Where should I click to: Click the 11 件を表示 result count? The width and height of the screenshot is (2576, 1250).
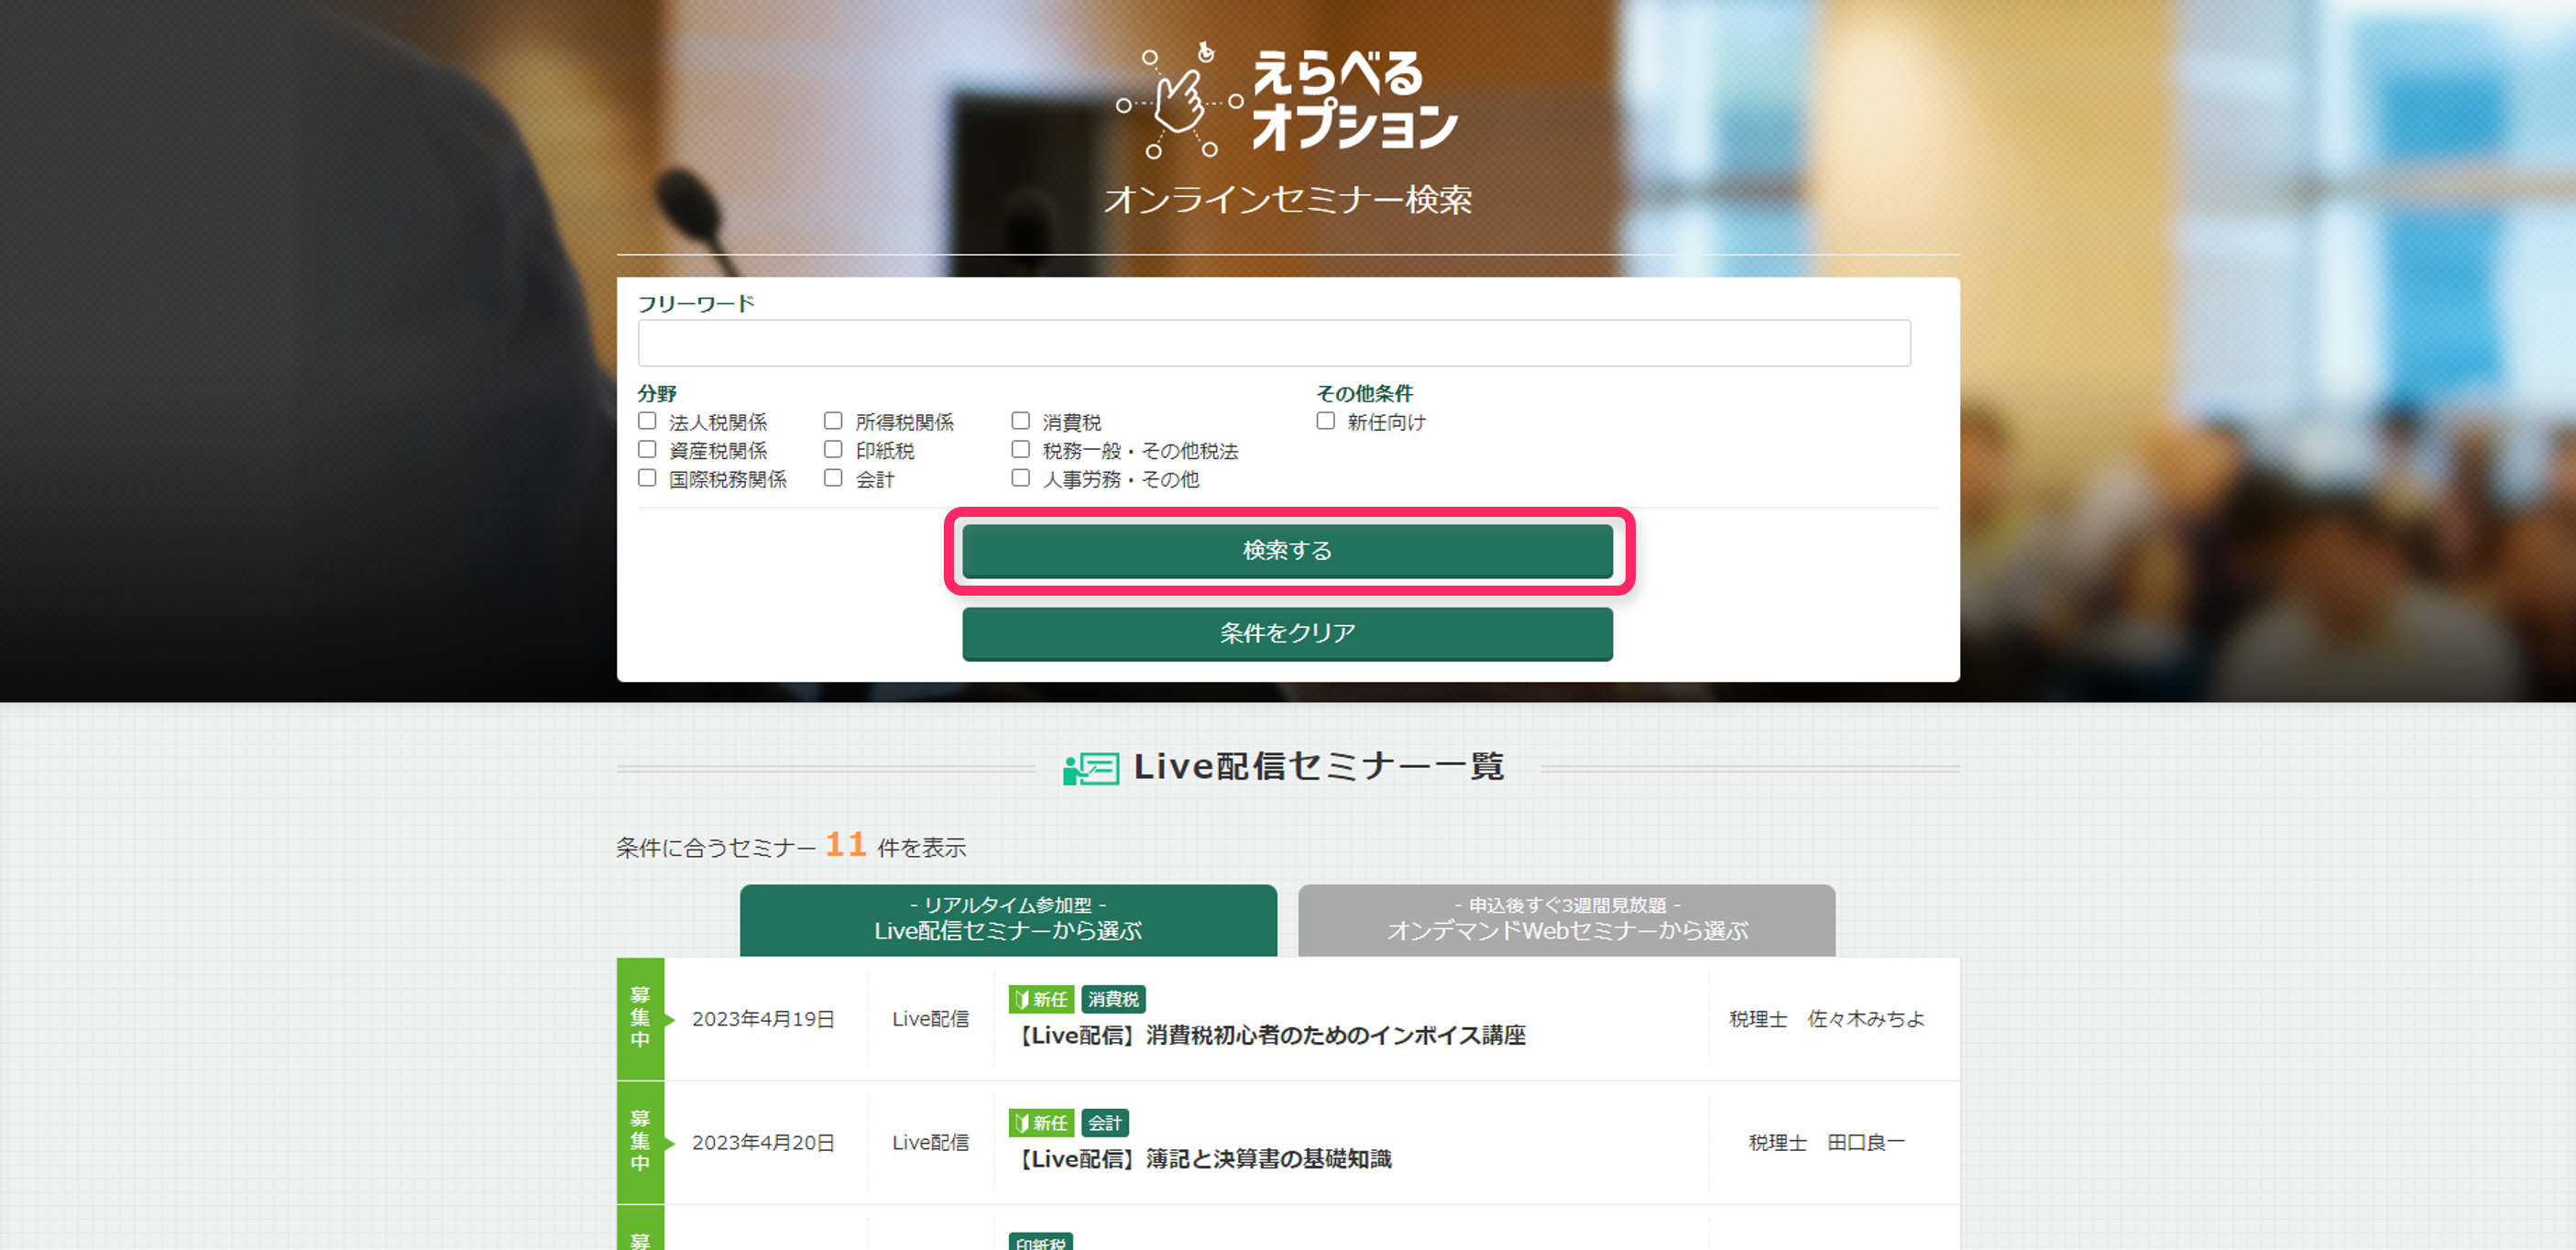[896, 846]
